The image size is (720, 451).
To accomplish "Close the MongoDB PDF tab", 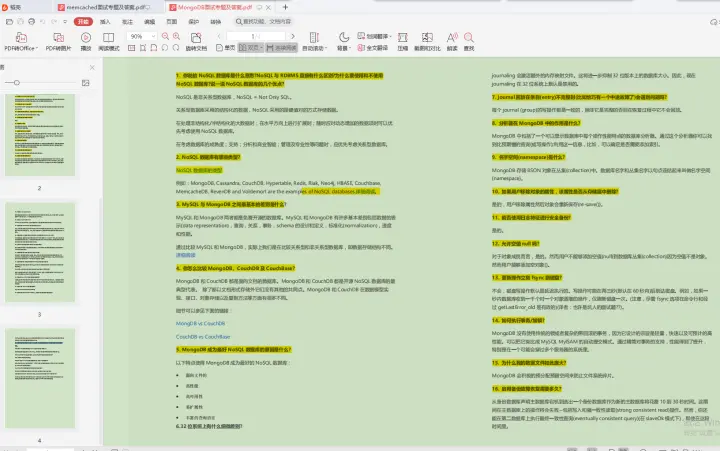I will coord(269,7).
